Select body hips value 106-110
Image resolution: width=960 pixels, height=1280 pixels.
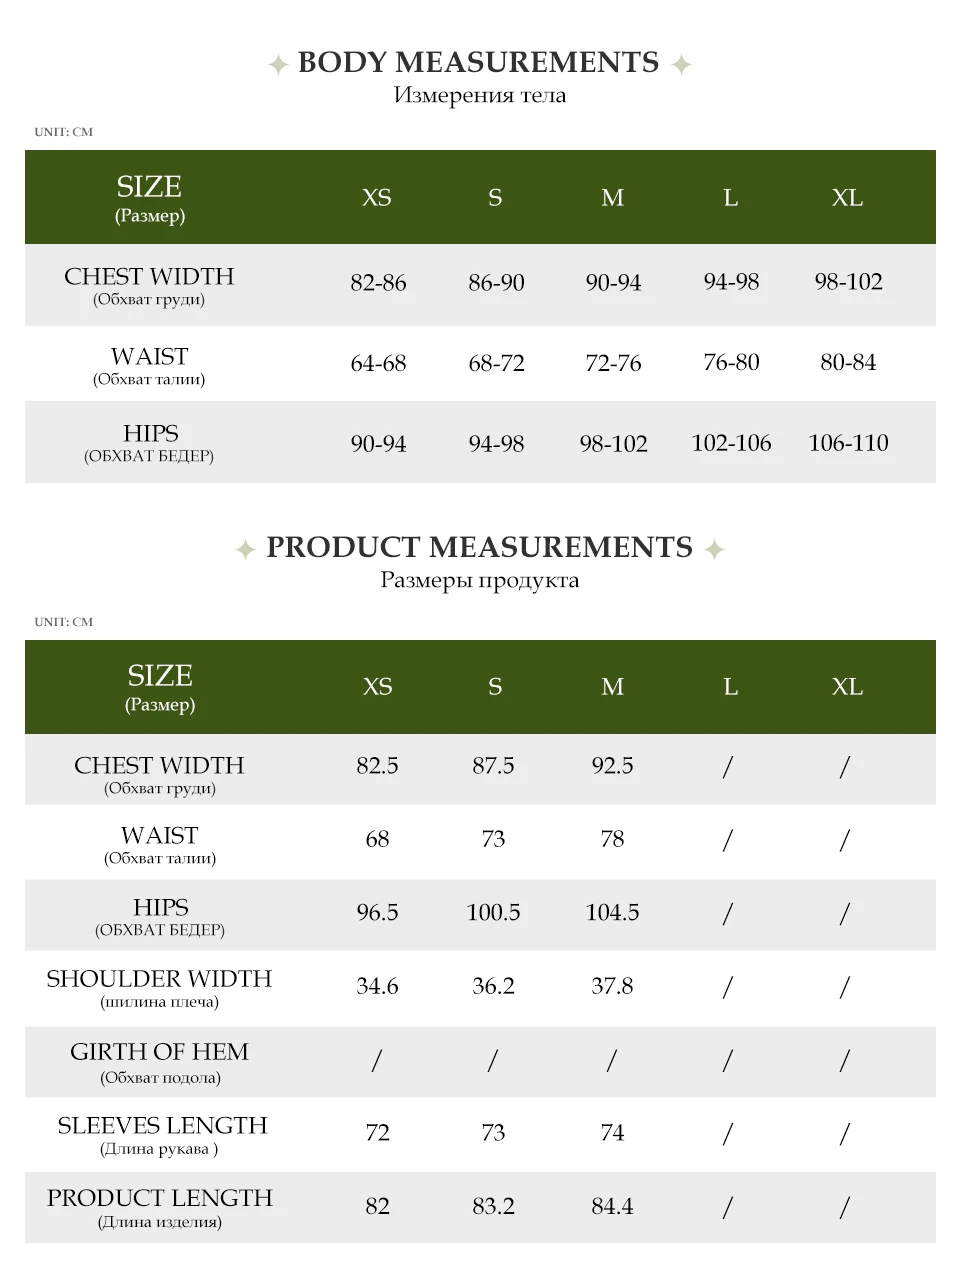pyautogui.click(x=848, y=443)
